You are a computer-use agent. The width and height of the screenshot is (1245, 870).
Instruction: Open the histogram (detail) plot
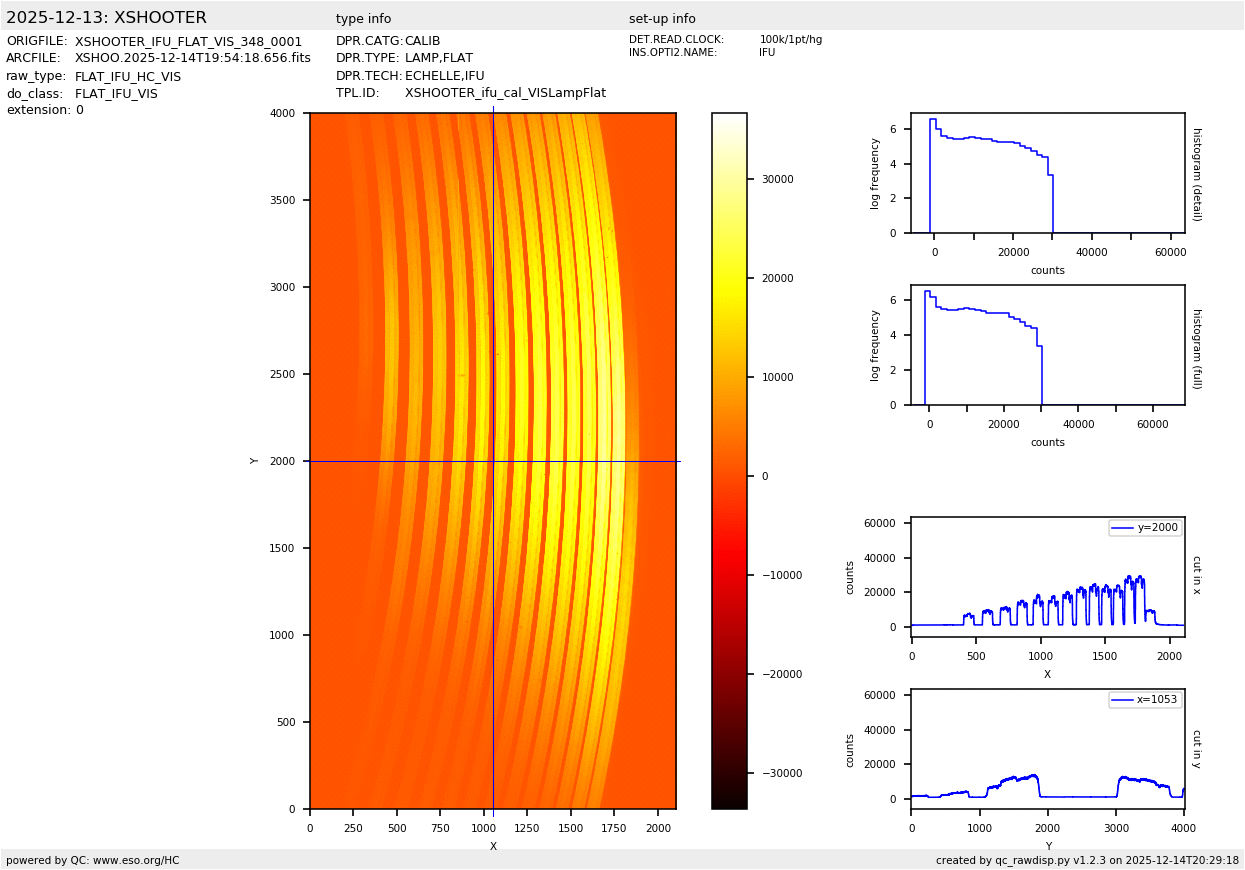1047,173
